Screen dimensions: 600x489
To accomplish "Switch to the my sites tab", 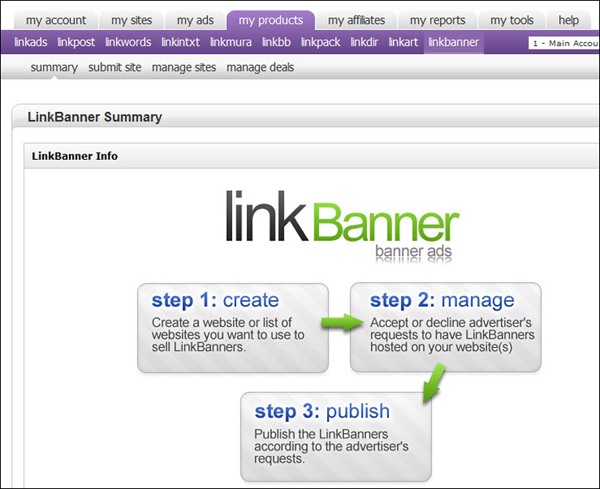I will click(131, 20).
